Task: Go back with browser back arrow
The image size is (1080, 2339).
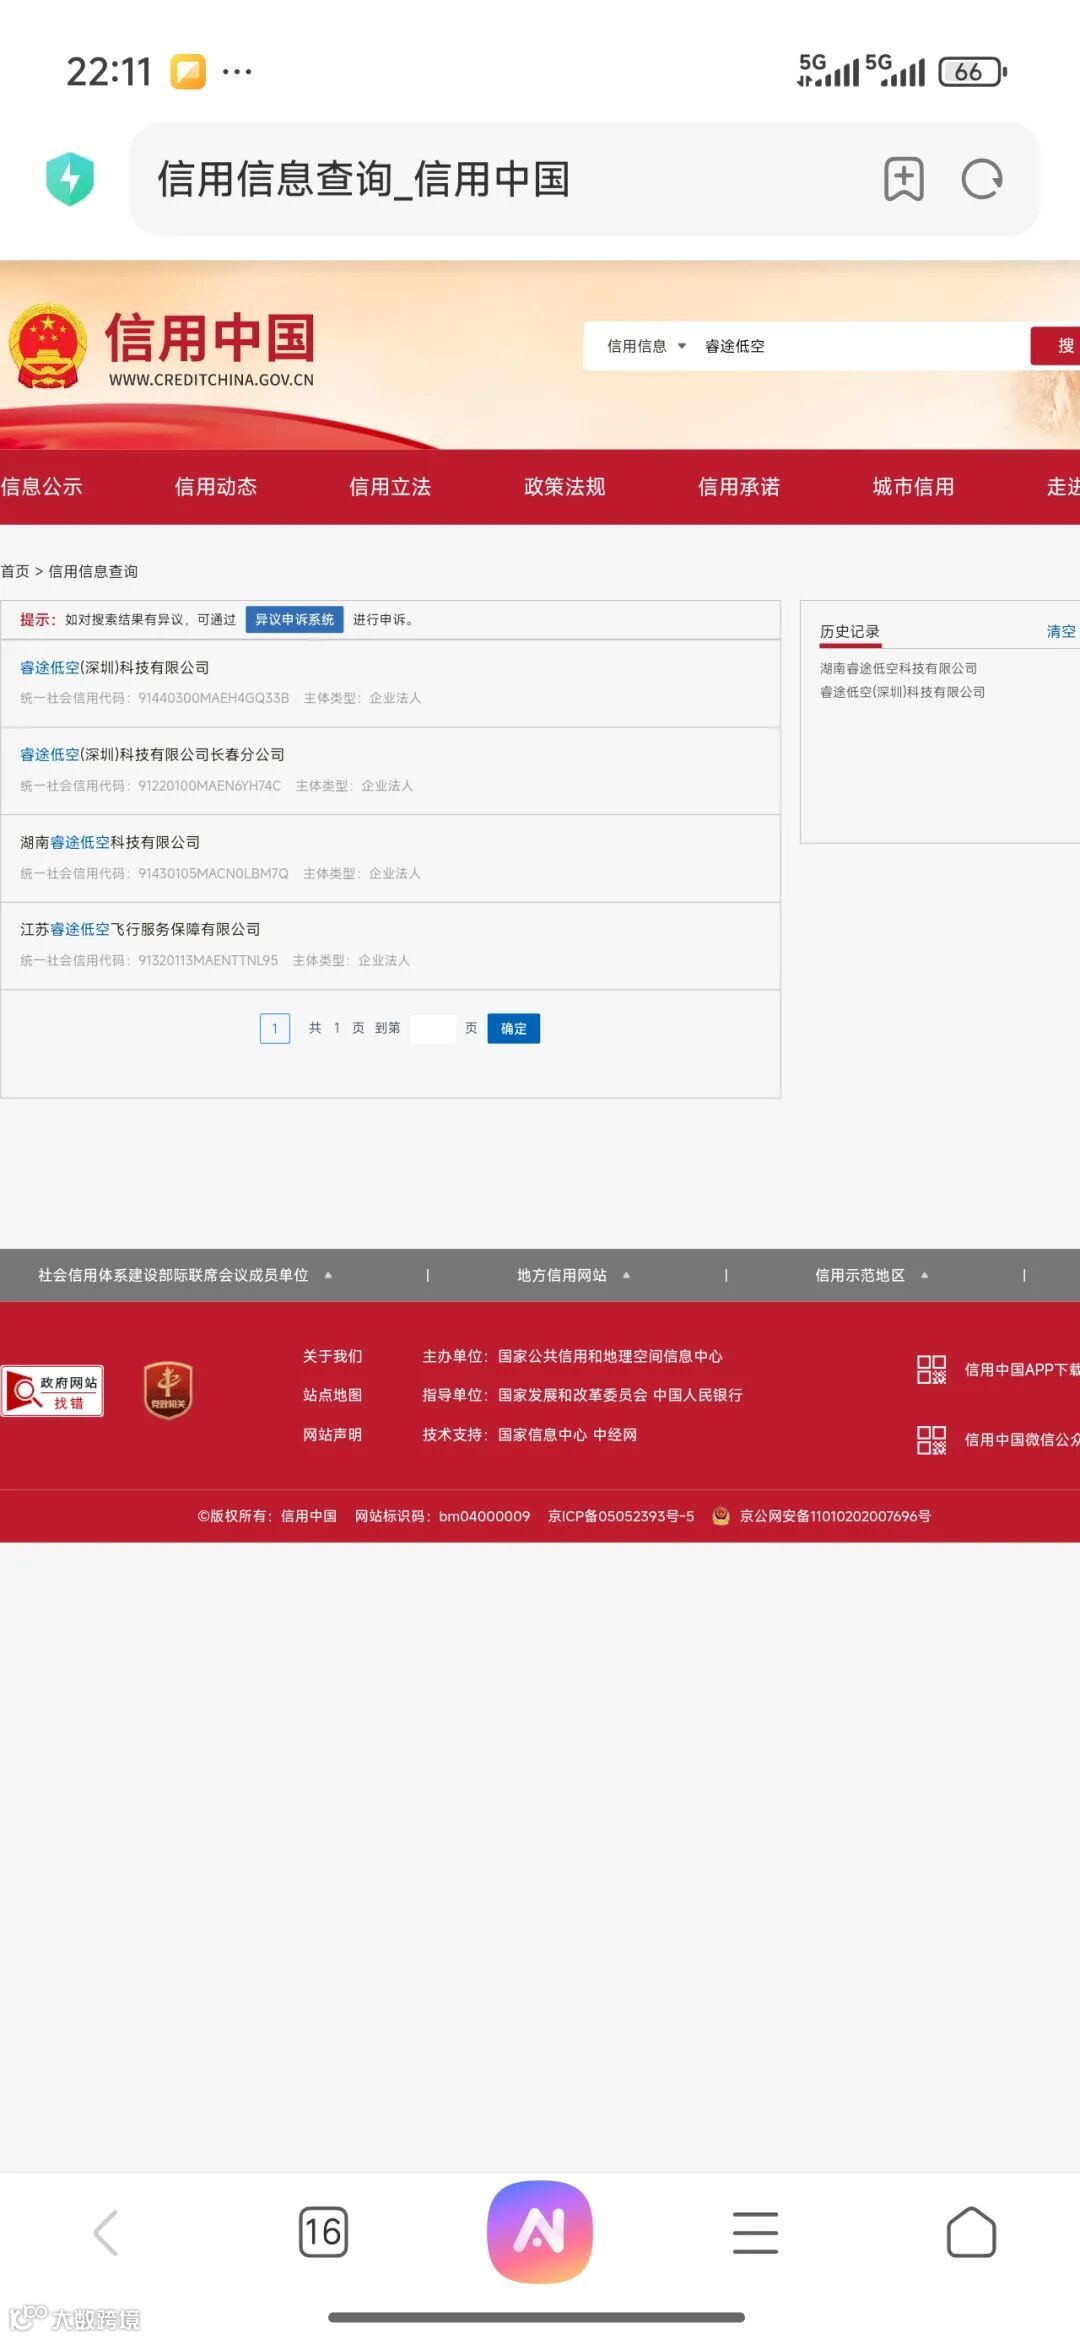Action: click(106, 2232)
